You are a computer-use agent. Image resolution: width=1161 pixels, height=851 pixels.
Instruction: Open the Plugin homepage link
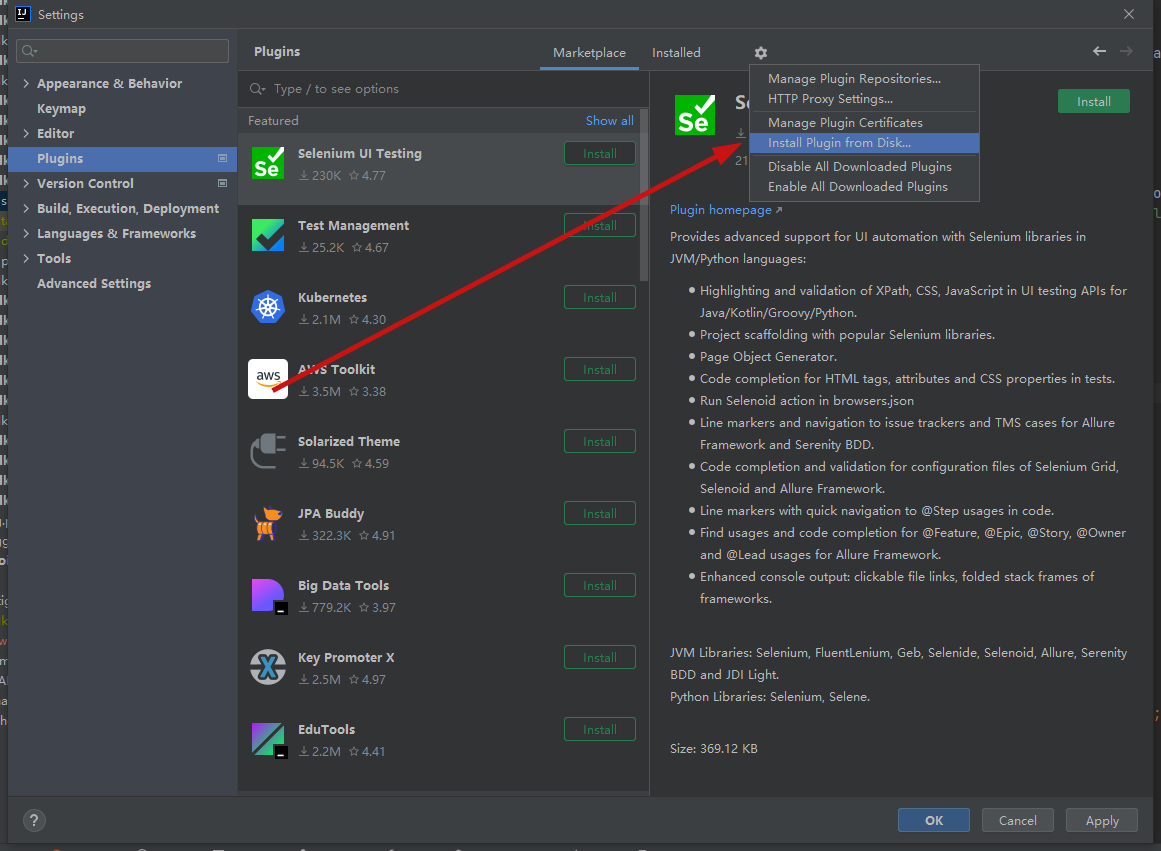726,210
